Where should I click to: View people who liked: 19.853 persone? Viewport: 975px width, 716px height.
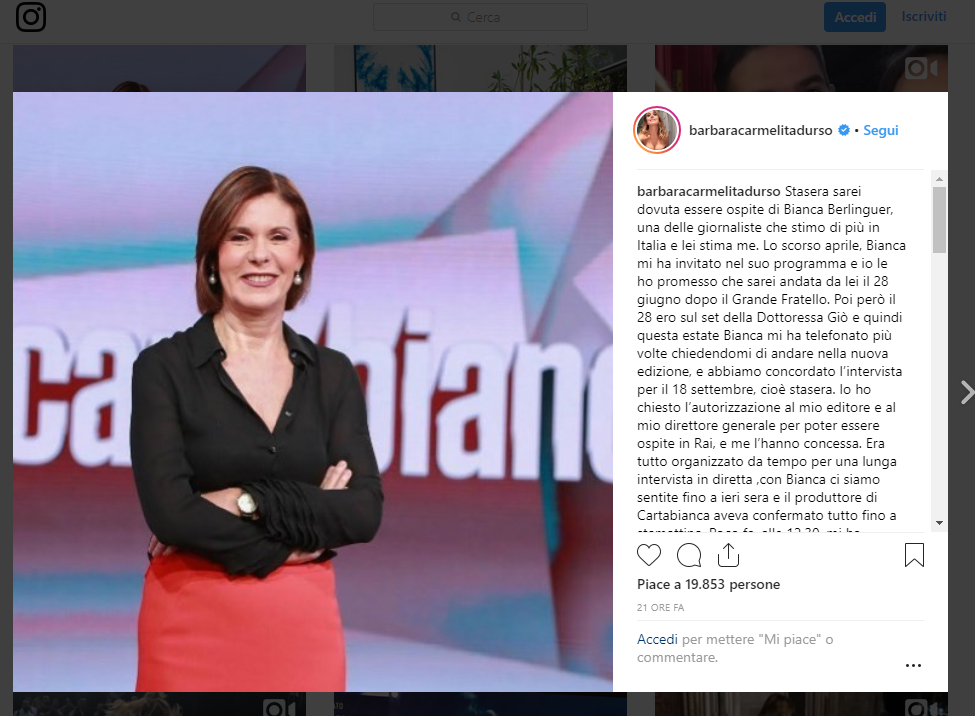click(732, 584)
